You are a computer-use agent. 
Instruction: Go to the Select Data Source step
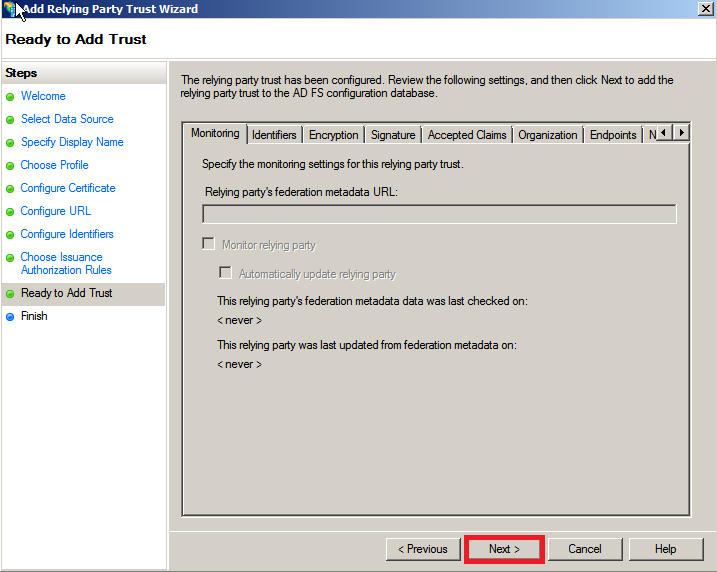click(x=67, y=119)
